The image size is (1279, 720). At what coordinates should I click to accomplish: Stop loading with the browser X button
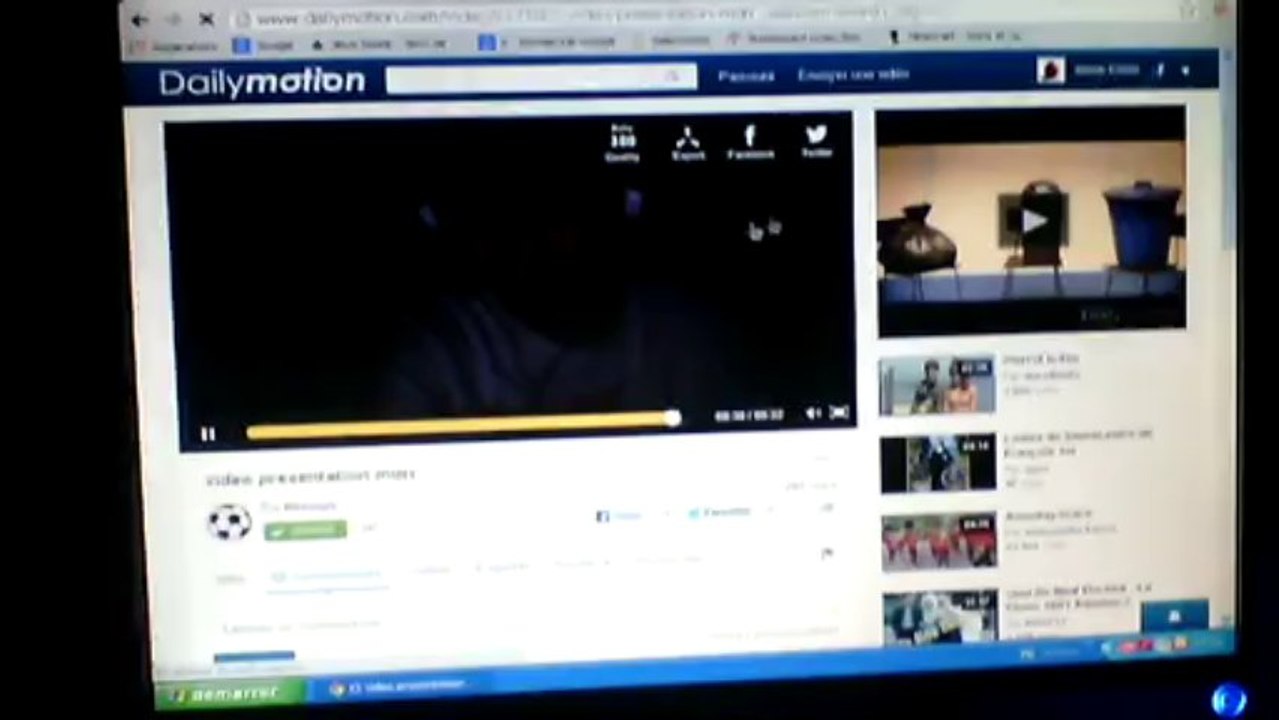(206, 19)
